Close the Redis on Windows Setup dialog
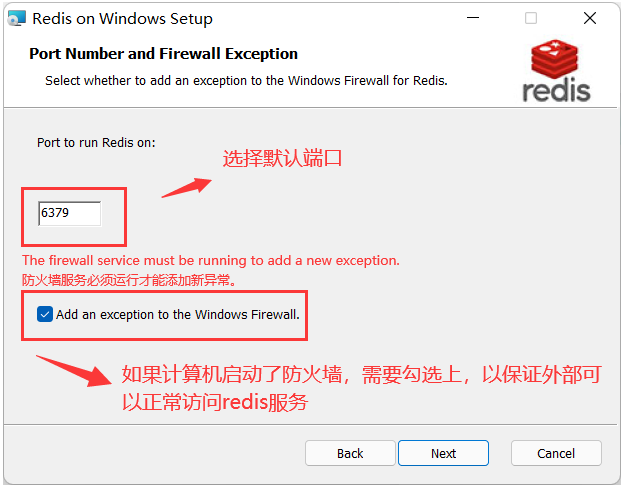Image resolution: width=624 pixels, height=488 pixels. (x=590, y=18)
